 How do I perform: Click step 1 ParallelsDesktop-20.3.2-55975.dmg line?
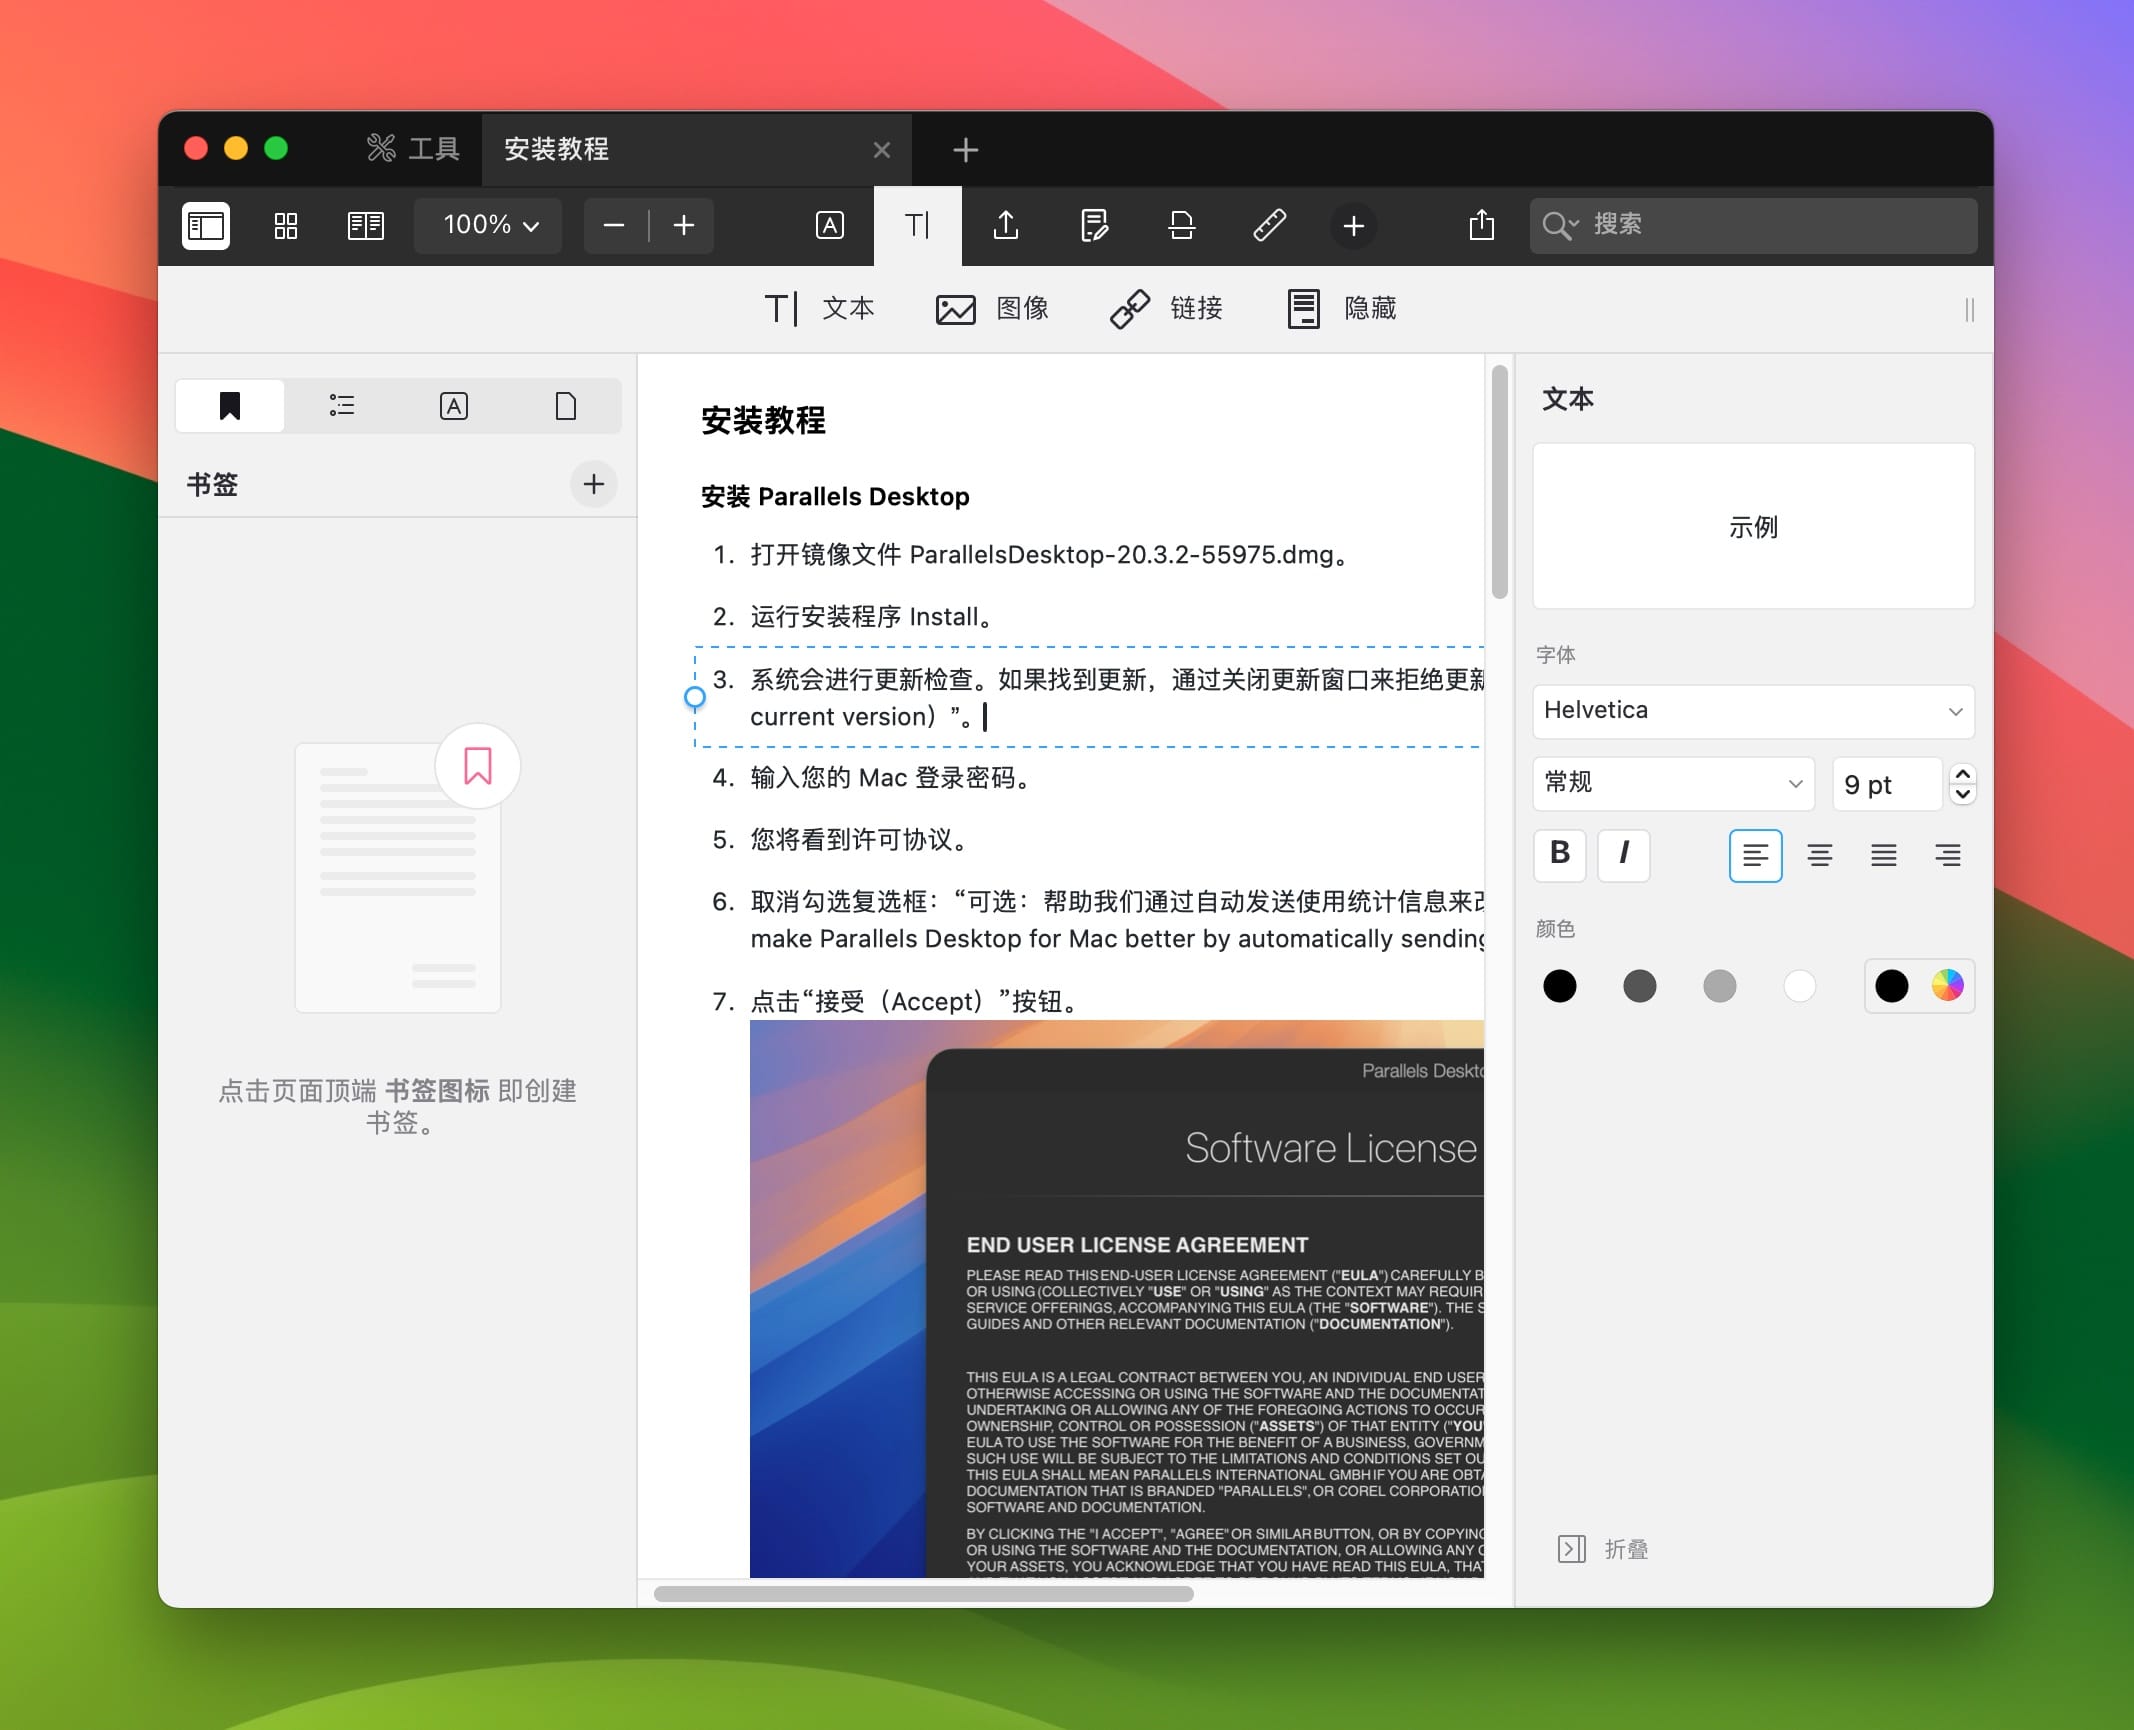(x=1030, y=555)
